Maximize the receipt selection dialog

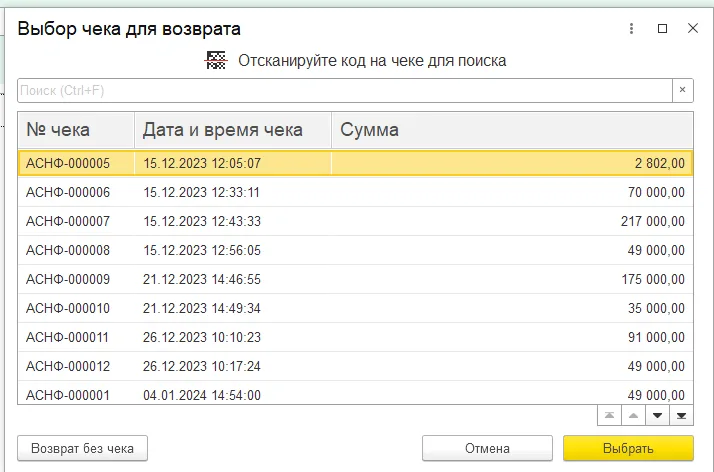click(663, 29)
